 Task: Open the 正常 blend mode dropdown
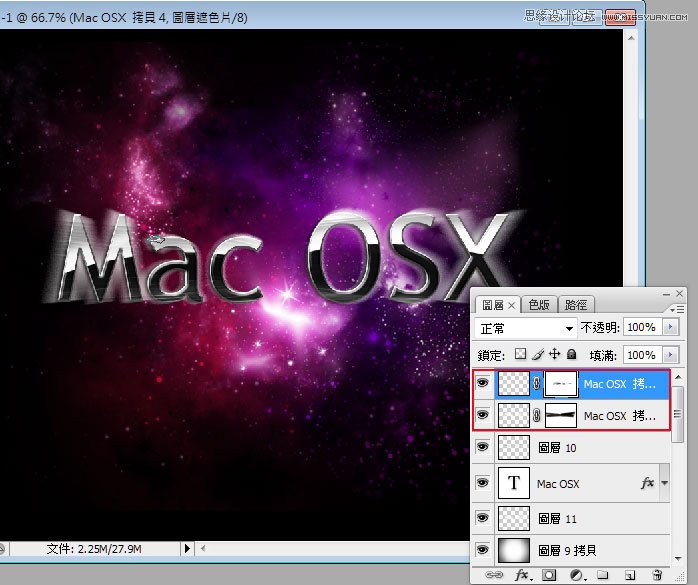coord(525,329)
